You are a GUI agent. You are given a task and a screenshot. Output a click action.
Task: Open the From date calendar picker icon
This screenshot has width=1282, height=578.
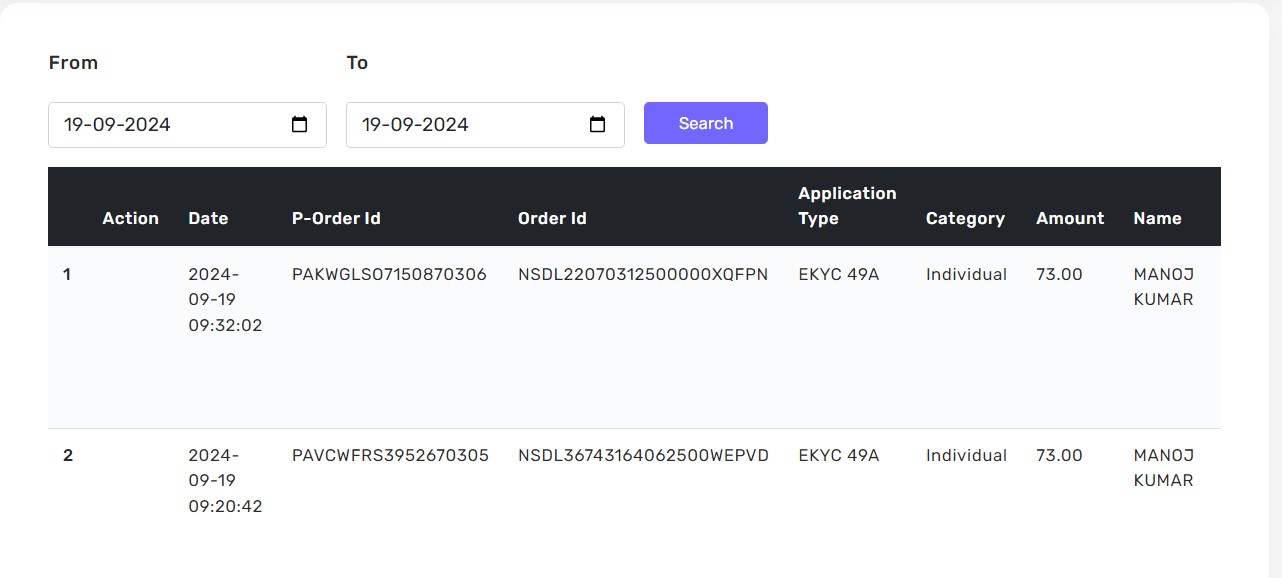(x=299, y=125)
